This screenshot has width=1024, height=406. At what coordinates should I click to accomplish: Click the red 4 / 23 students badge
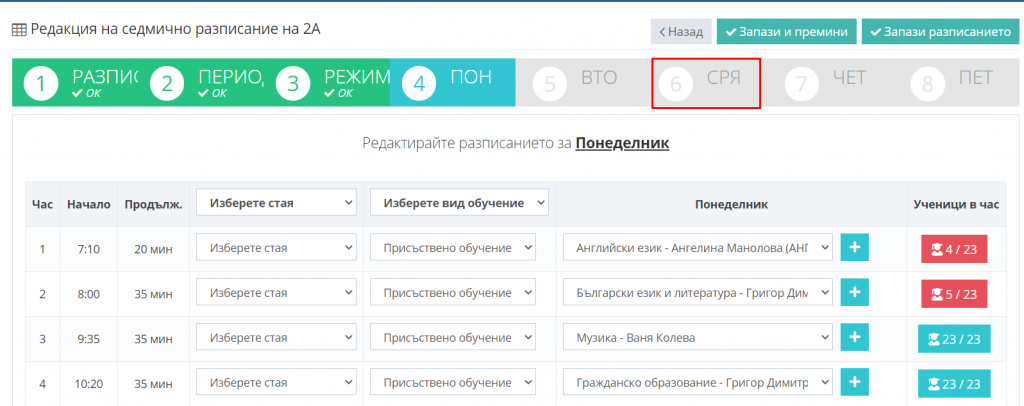(x=953, y=248)
